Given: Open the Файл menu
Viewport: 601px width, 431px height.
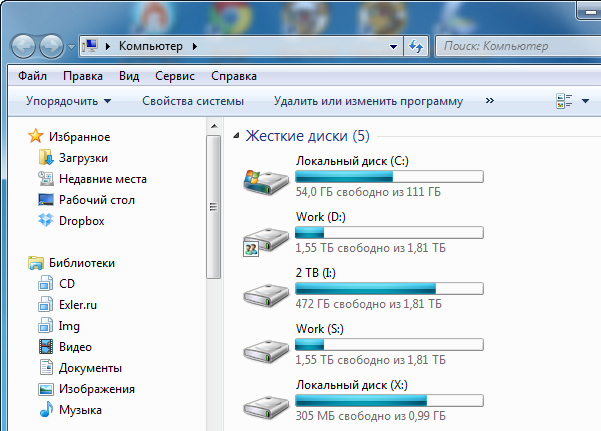Looking at the screenshot, I should click(32, 76).
